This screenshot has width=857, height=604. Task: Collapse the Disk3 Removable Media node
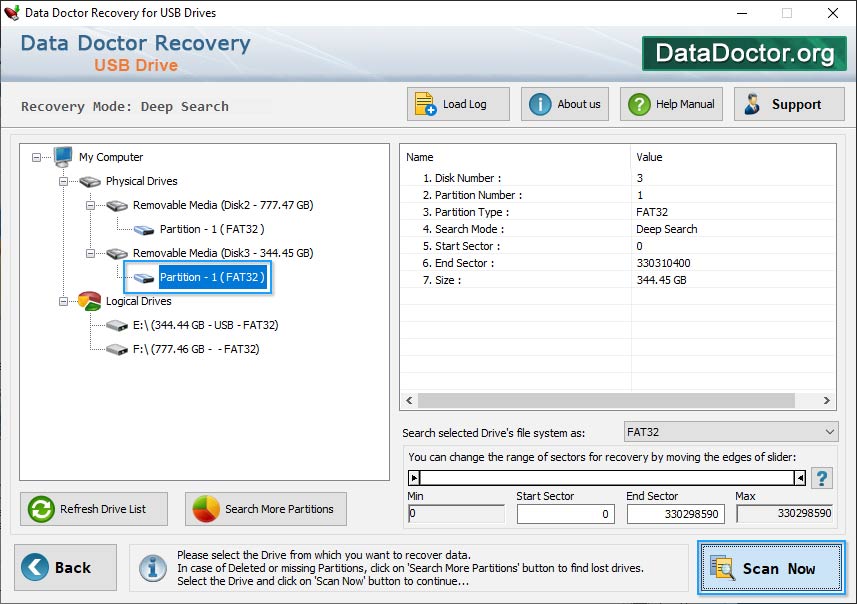click(90, 254)
